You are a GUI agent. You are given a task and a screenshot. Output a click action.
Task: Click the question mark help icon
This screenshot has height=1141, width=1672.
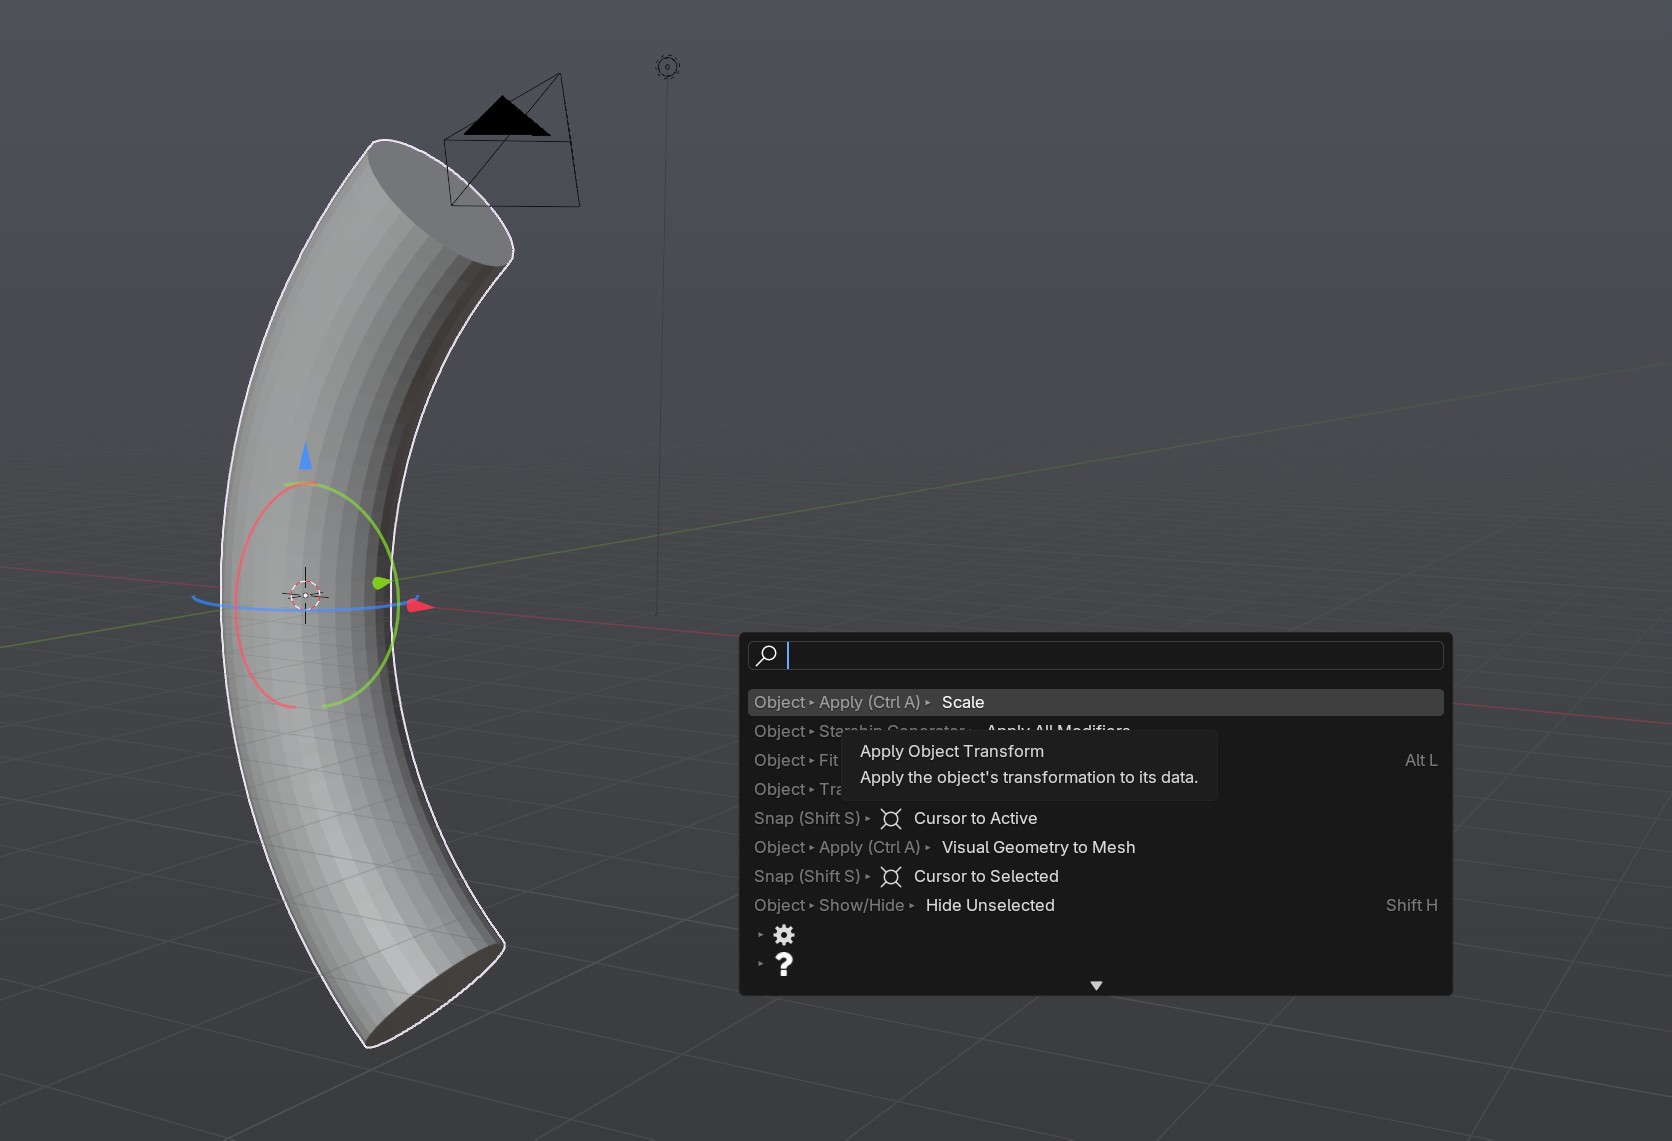(784, 964)
